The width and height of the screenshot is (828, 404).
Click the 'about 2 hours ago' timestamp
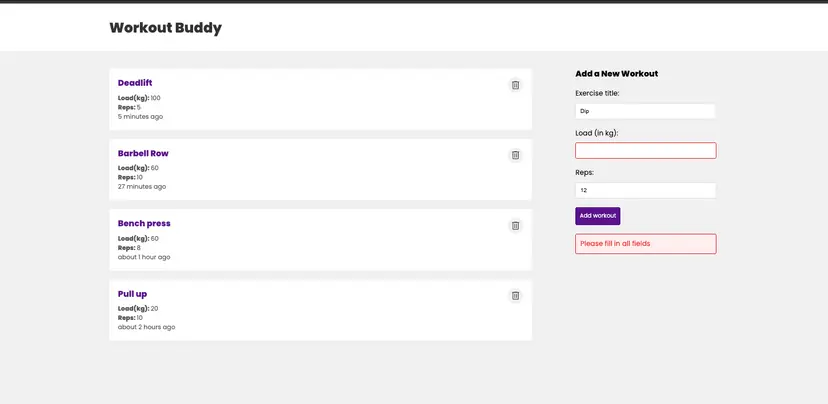pyautogui.click(x=146, y=327)
